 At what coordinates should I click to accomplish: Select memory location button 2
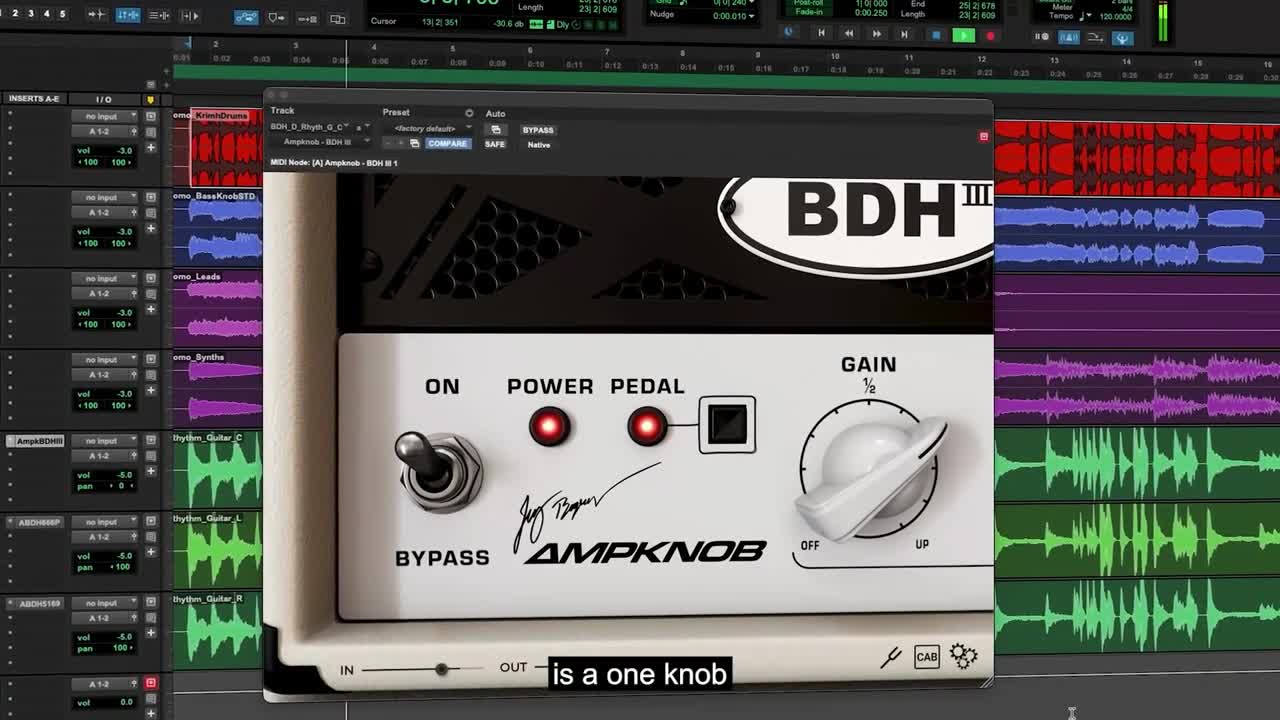pos(15,13)
